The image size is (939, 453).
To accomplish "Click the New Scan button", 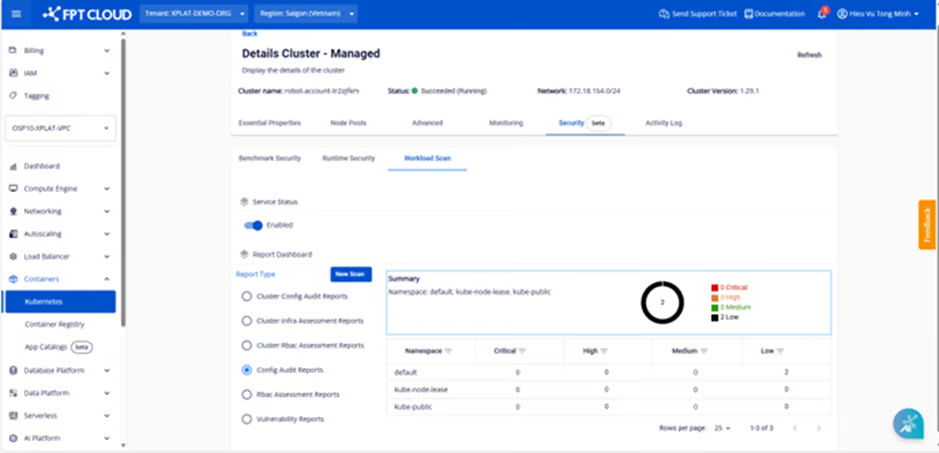I will tap(350, 274).
